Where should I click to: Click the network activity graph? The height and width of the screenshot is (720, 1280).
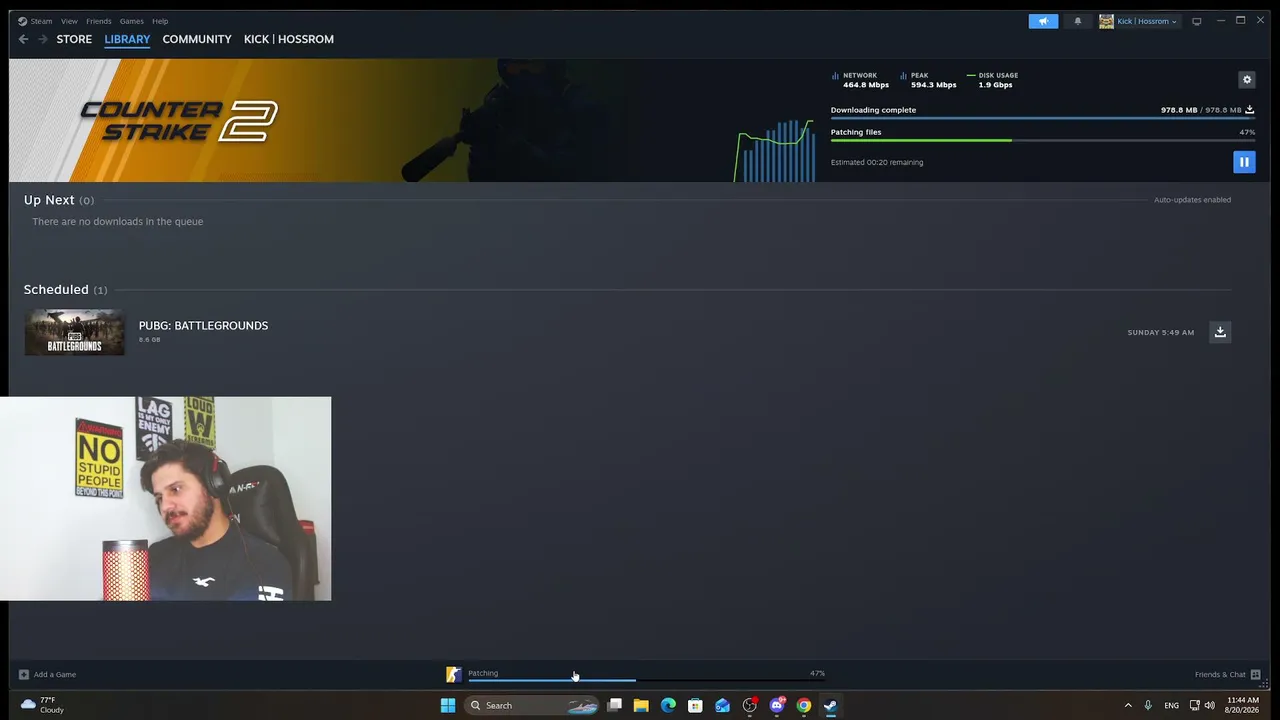(774, 150)
